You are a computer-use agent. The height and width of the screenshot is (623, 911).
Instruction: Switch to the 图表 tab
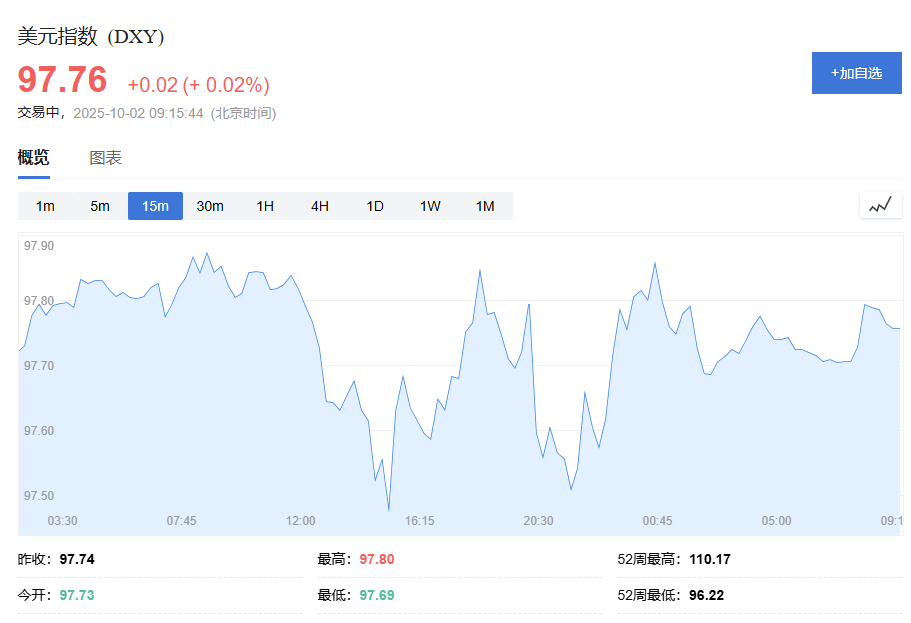tap(103, 157)
